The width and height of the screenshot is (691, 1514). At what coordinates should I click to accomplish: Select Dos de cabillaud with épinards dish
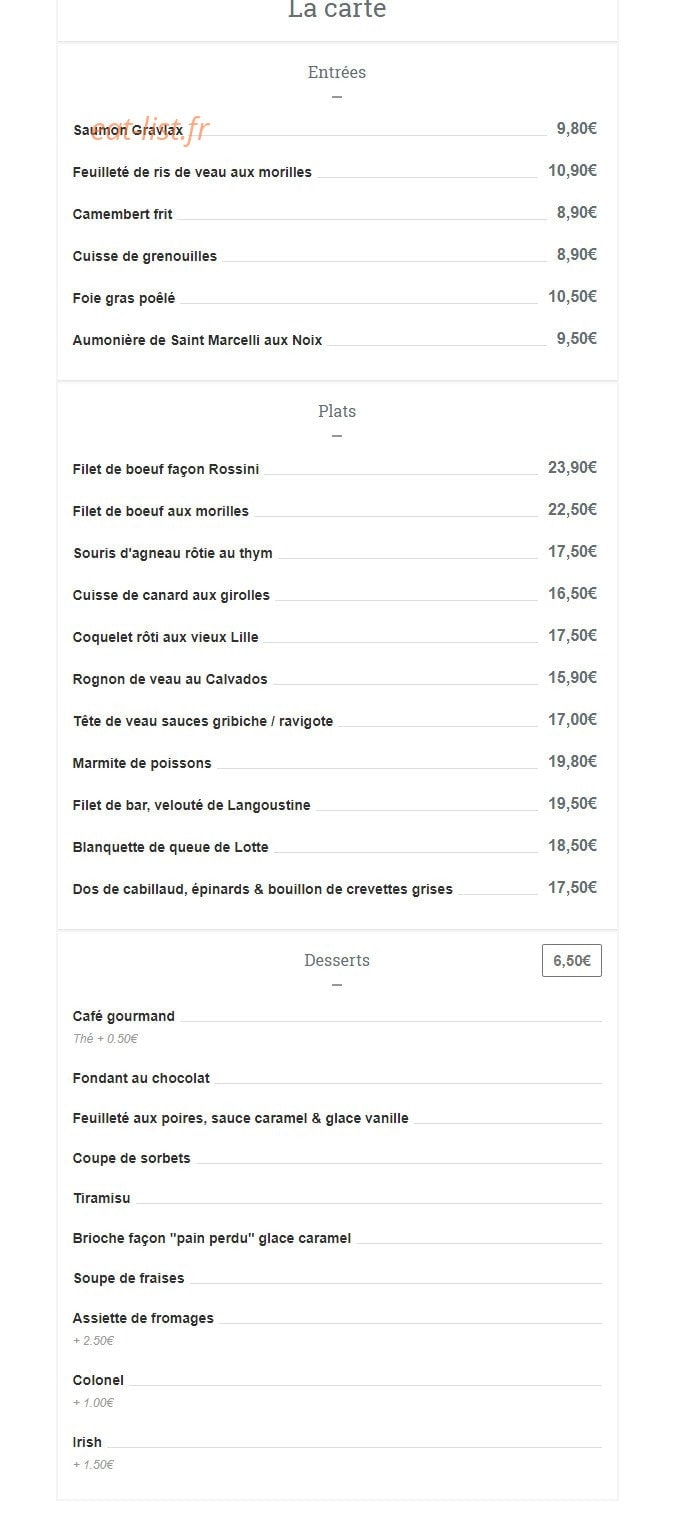tap(263, 889)
